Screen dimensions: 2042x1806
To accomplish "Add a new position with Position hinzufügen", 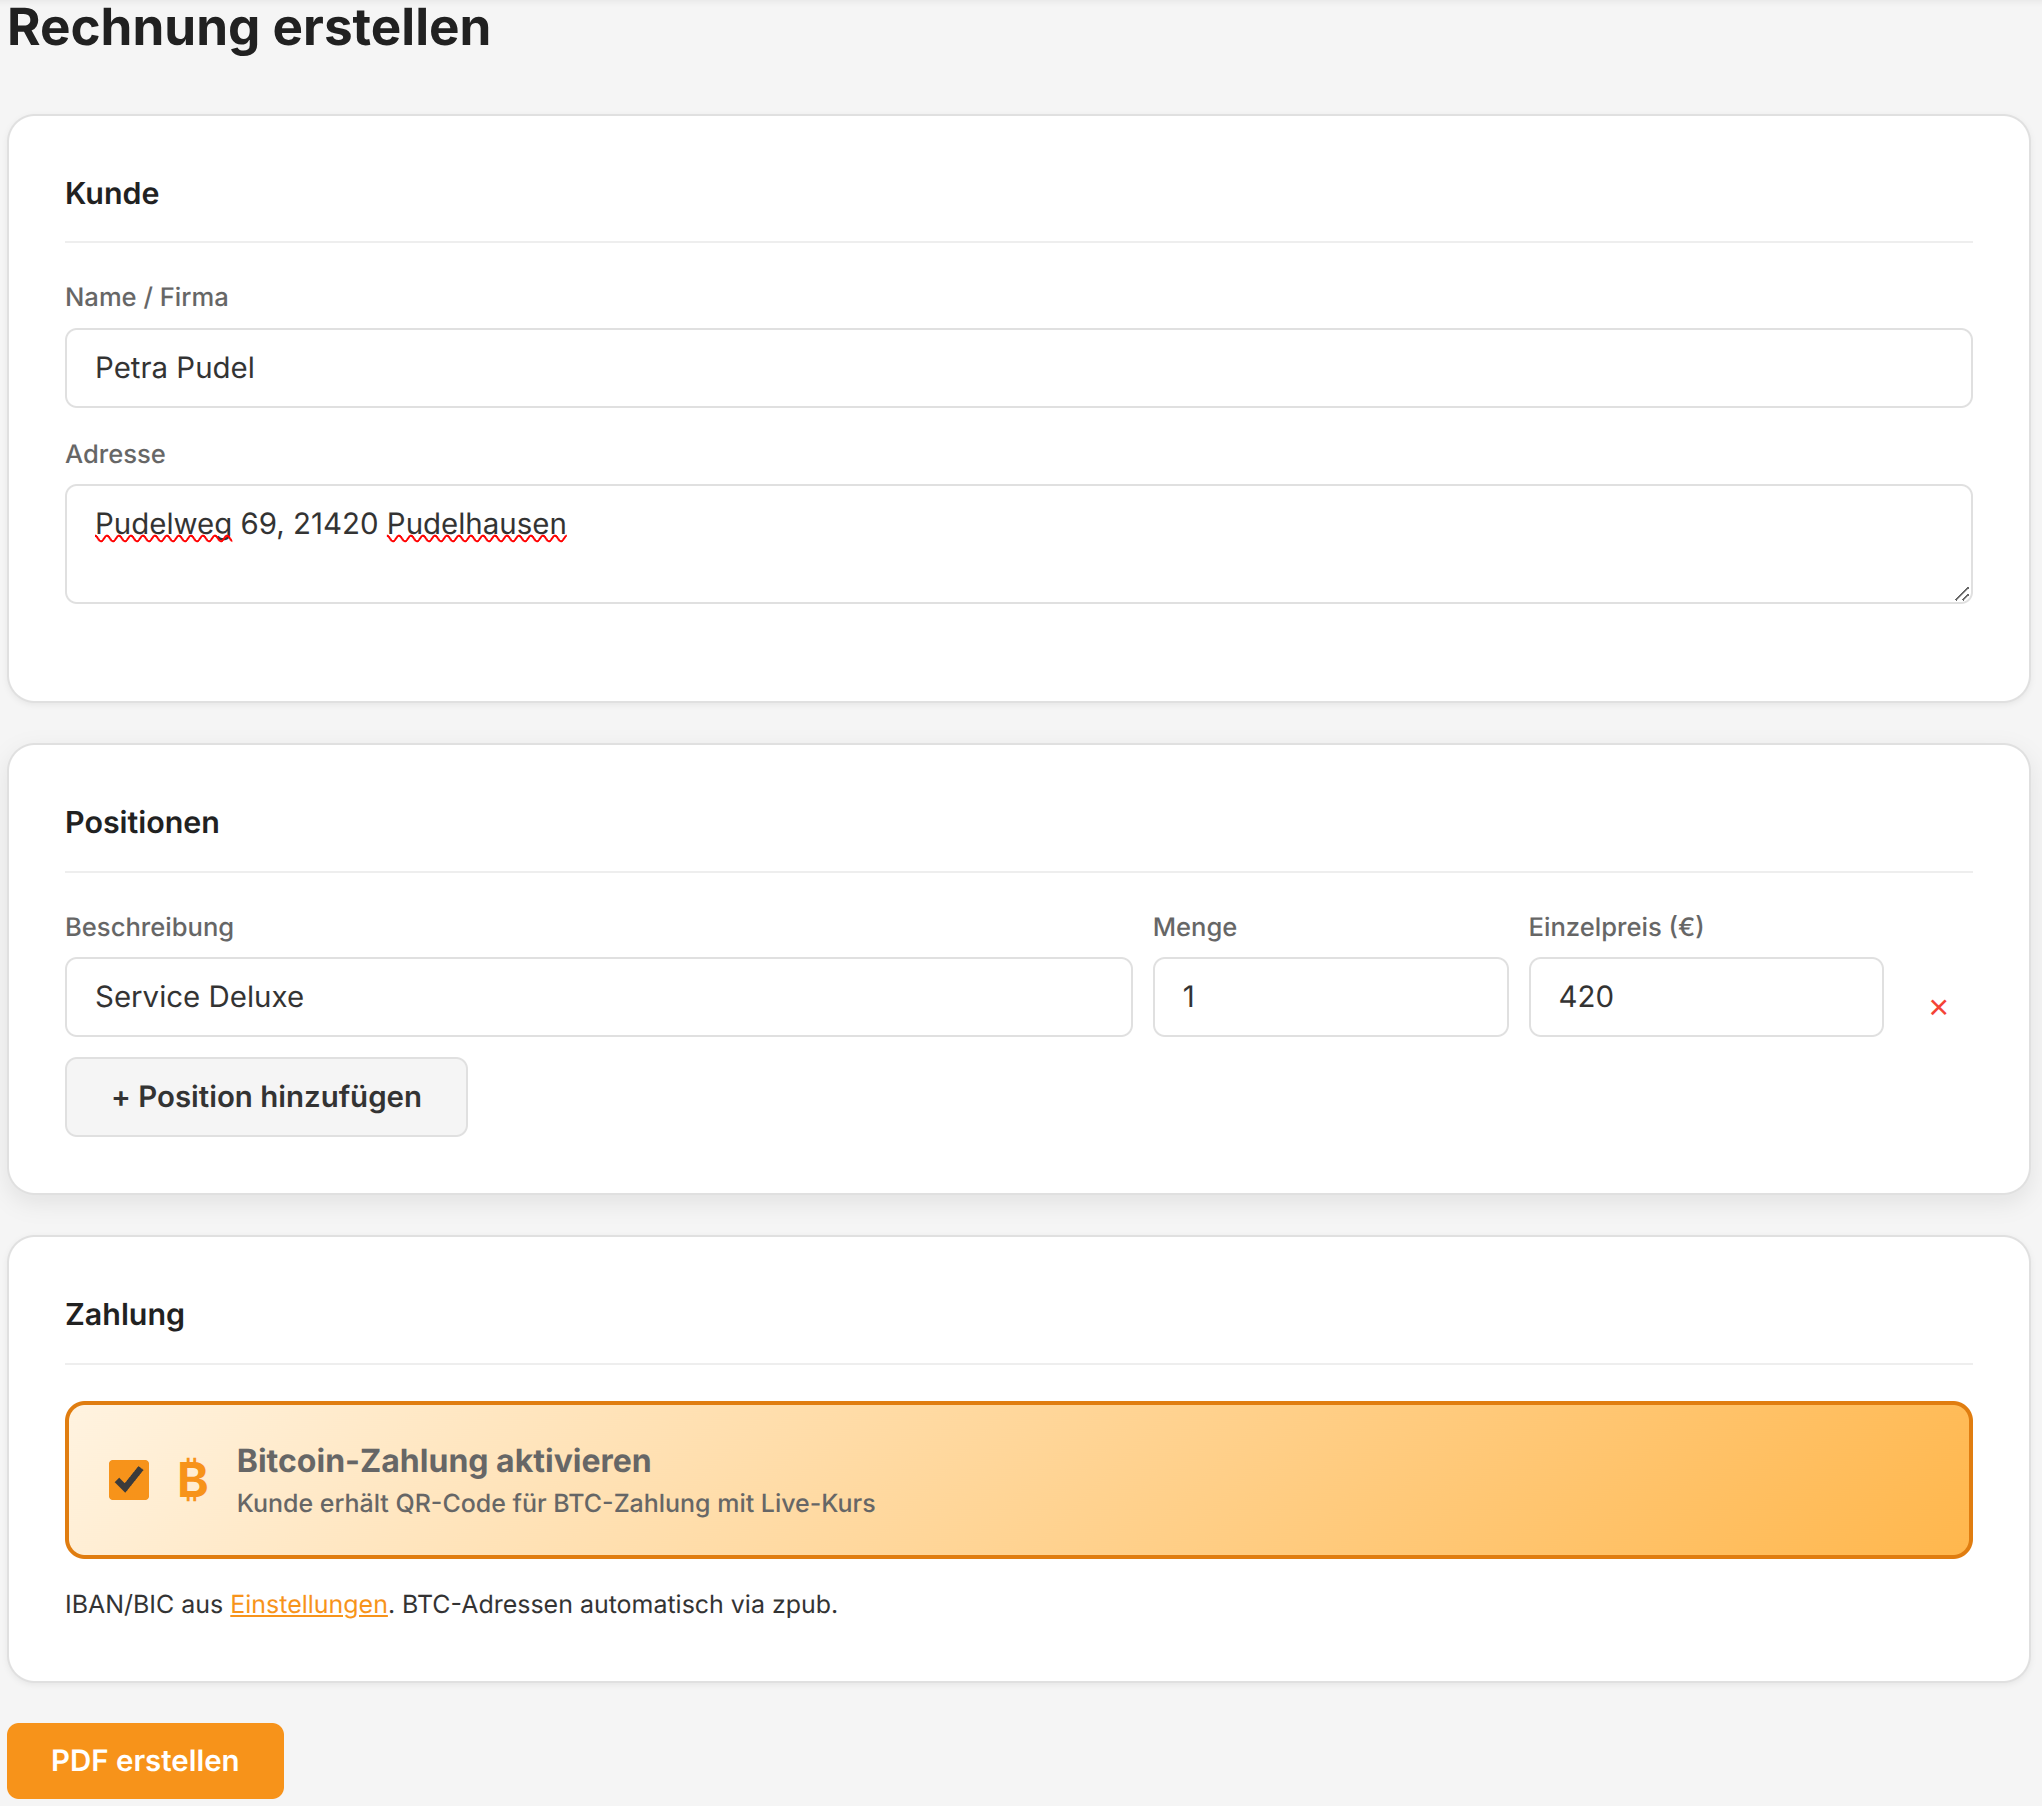I will 266,1096.
